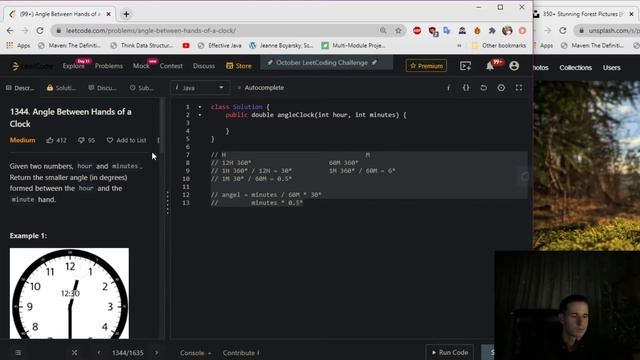
Task: Open the playground icon next to Premium
Action: point(465,66)
